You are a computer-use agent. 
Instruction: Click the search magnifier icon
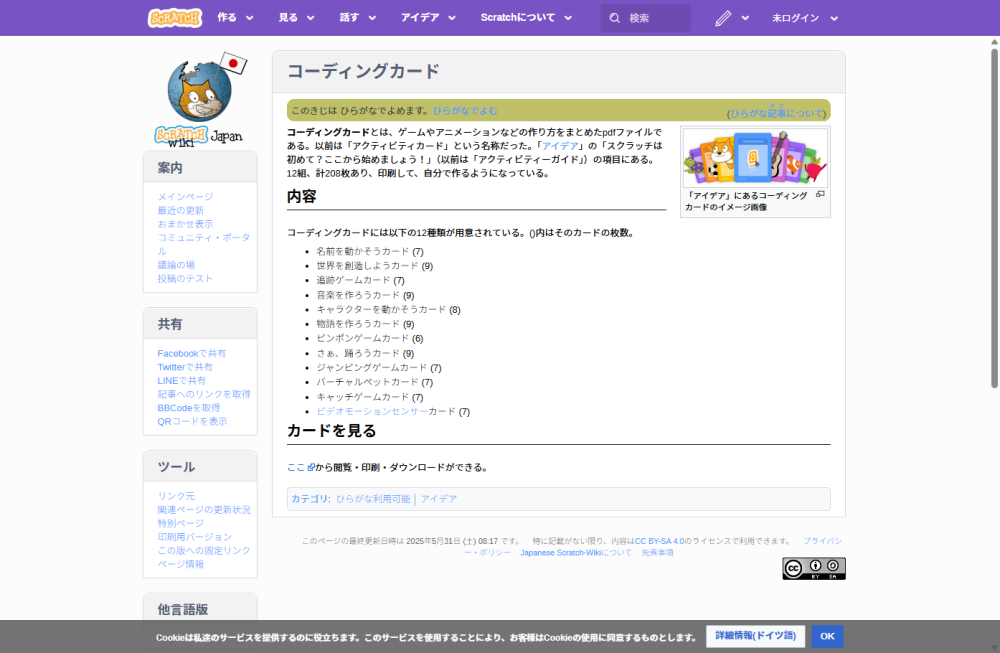614,18
